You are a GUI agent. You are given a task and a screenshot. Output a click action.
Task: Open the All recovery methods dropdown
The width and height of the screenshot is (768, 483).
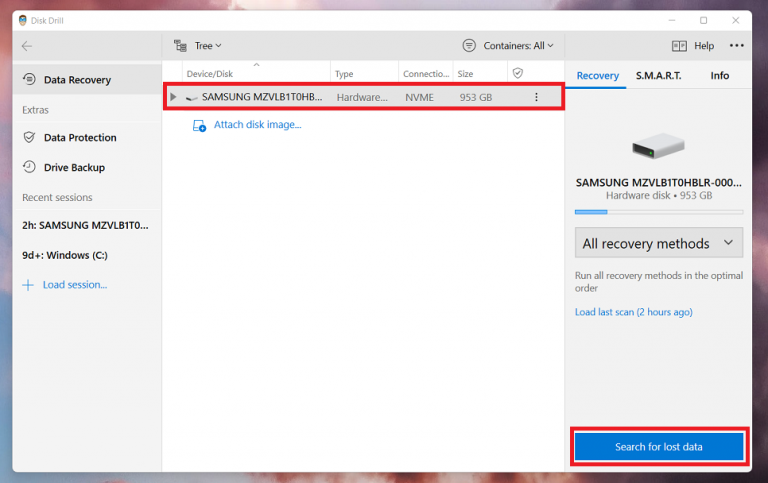[658, 243]
